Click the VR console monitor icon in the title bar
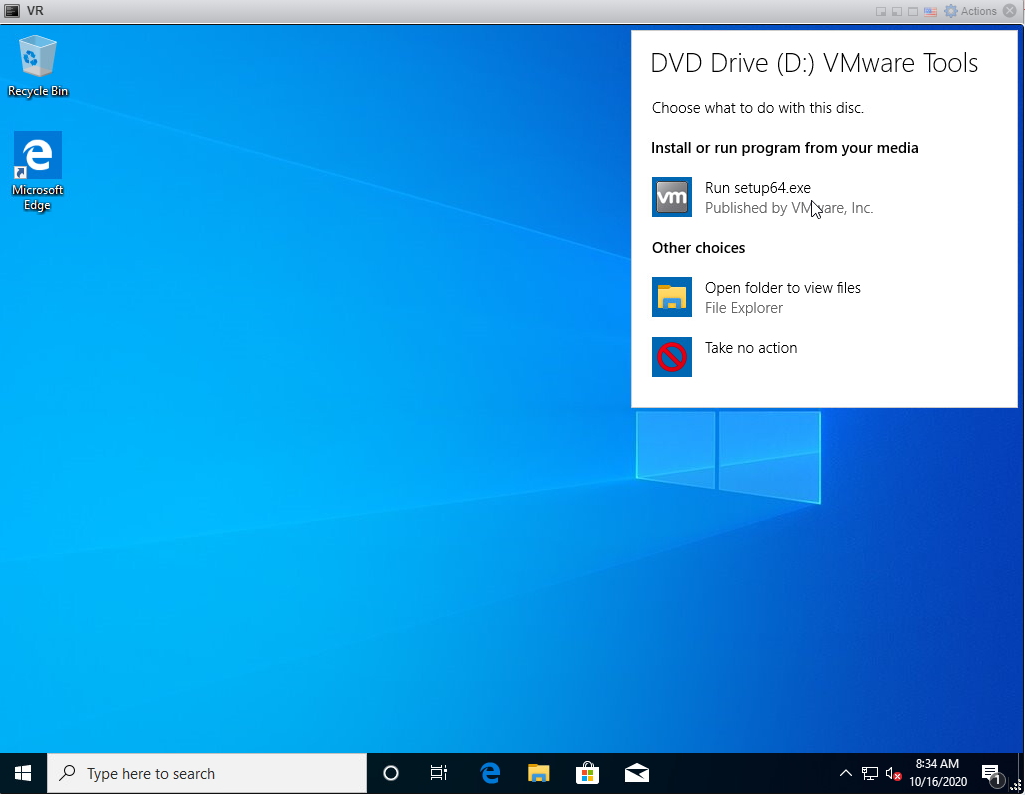Screen dimensions: 1025x795 click(x=12, y=11)
